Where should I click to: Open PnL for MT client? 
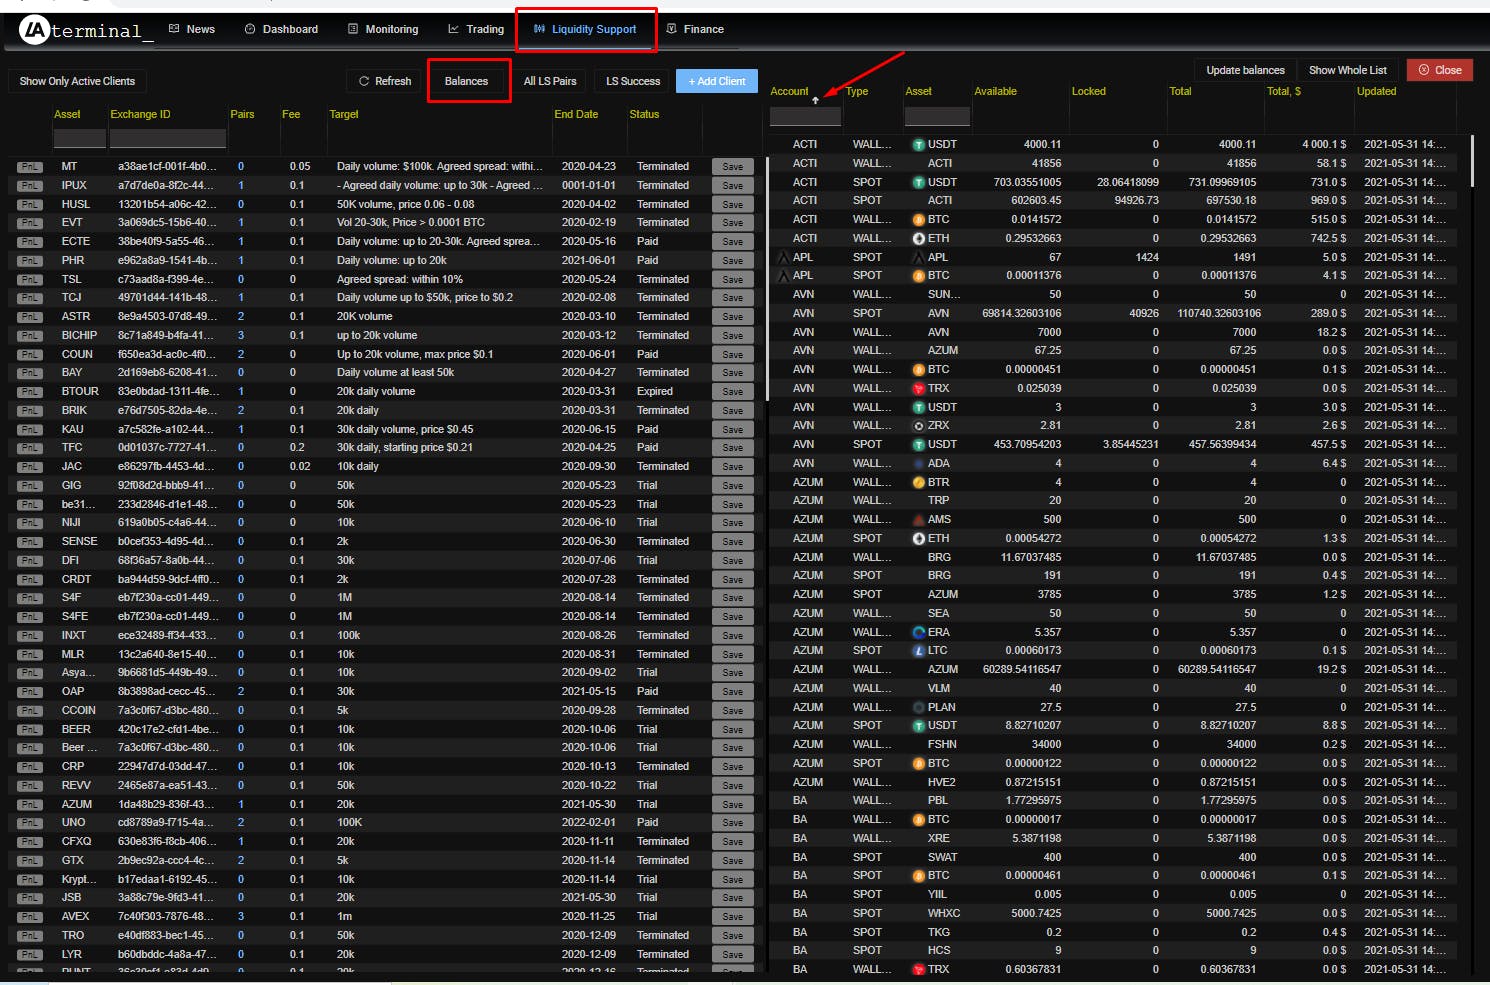[30, 167]
